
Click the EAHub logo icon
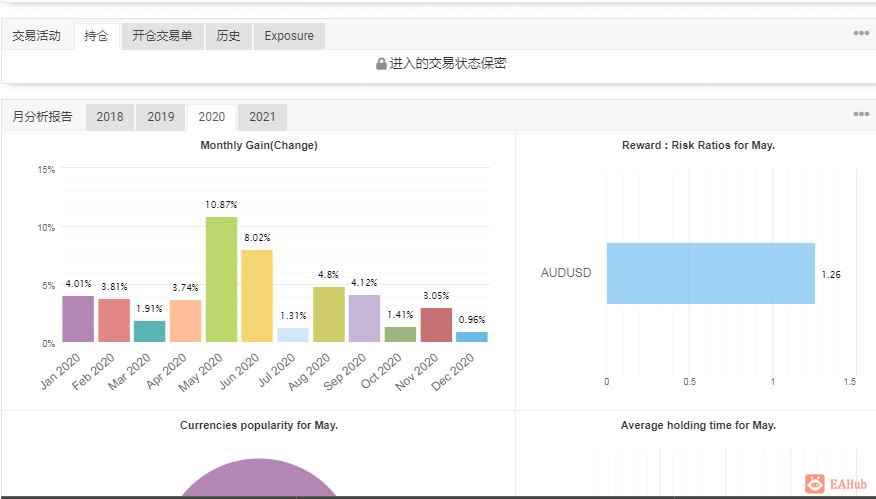tap(815, 483)
